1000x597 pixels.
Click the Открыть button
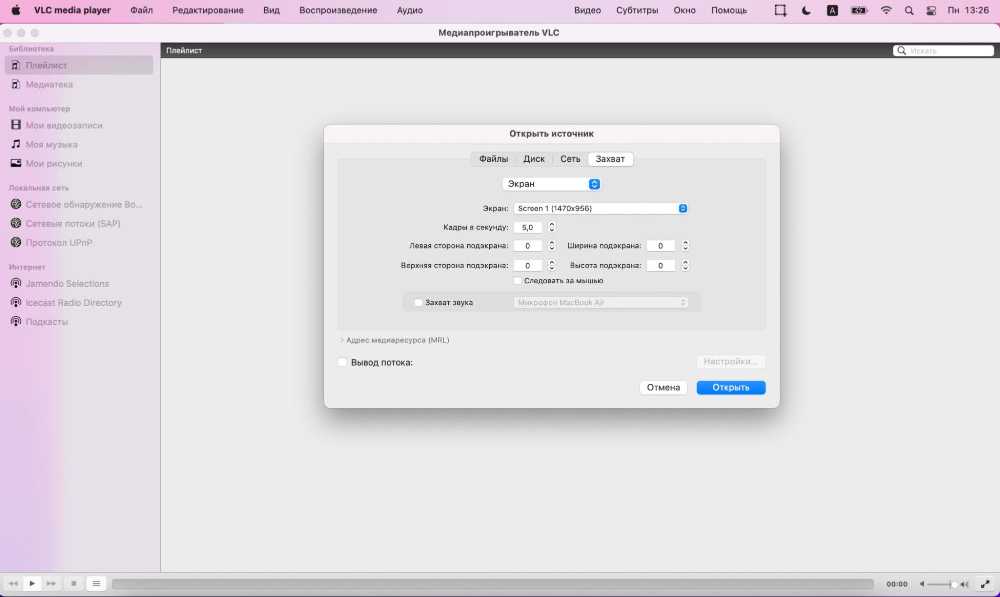tap(731, 387)
